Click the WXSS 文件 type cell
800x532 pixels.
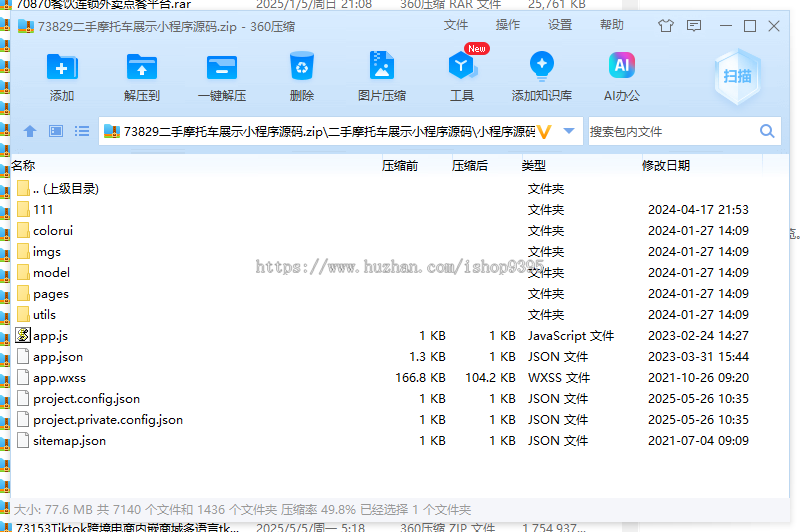coord(559,377)
